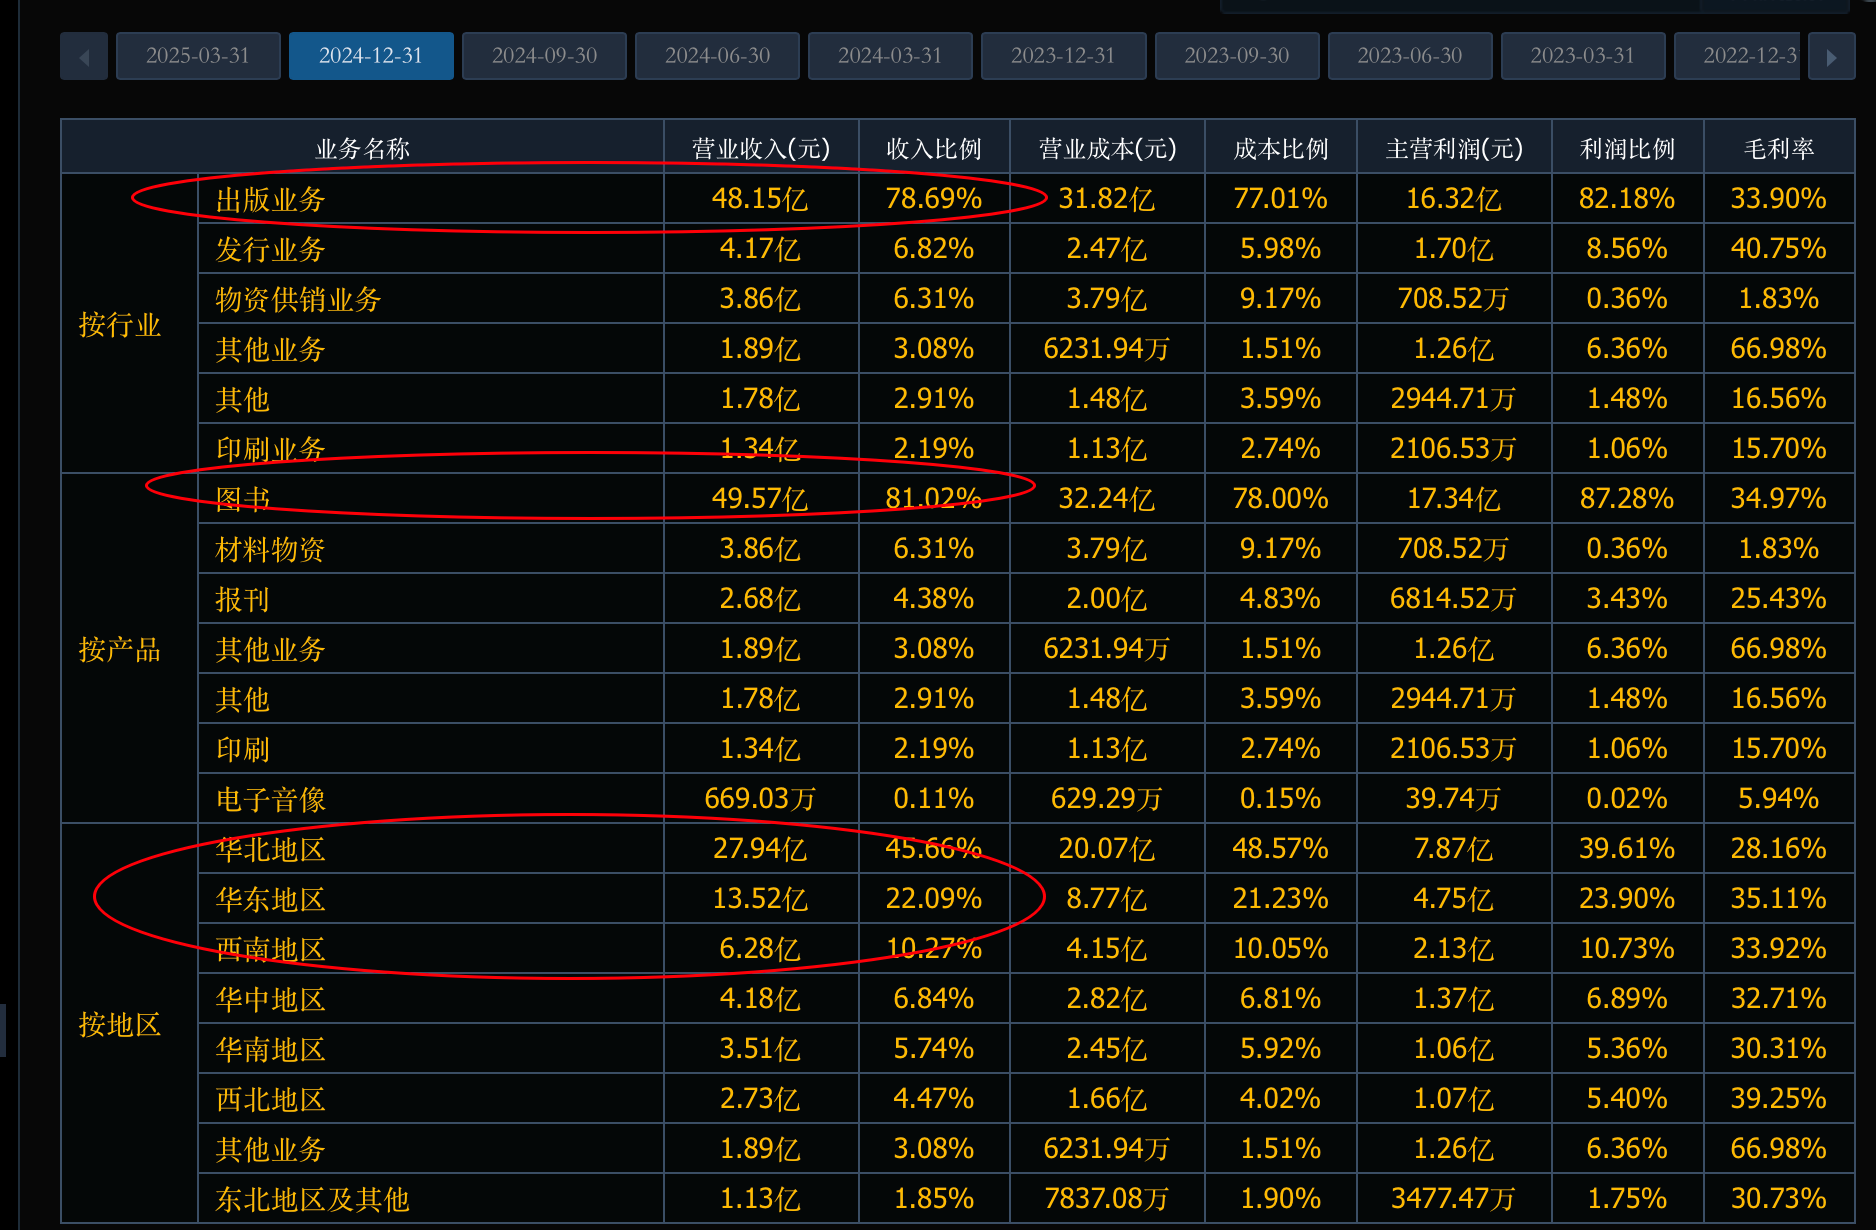Click the 27.94亿 revenue for 华北地区
The width and height of the screenshot is (1876, 1230).
(x=760, y=848)
